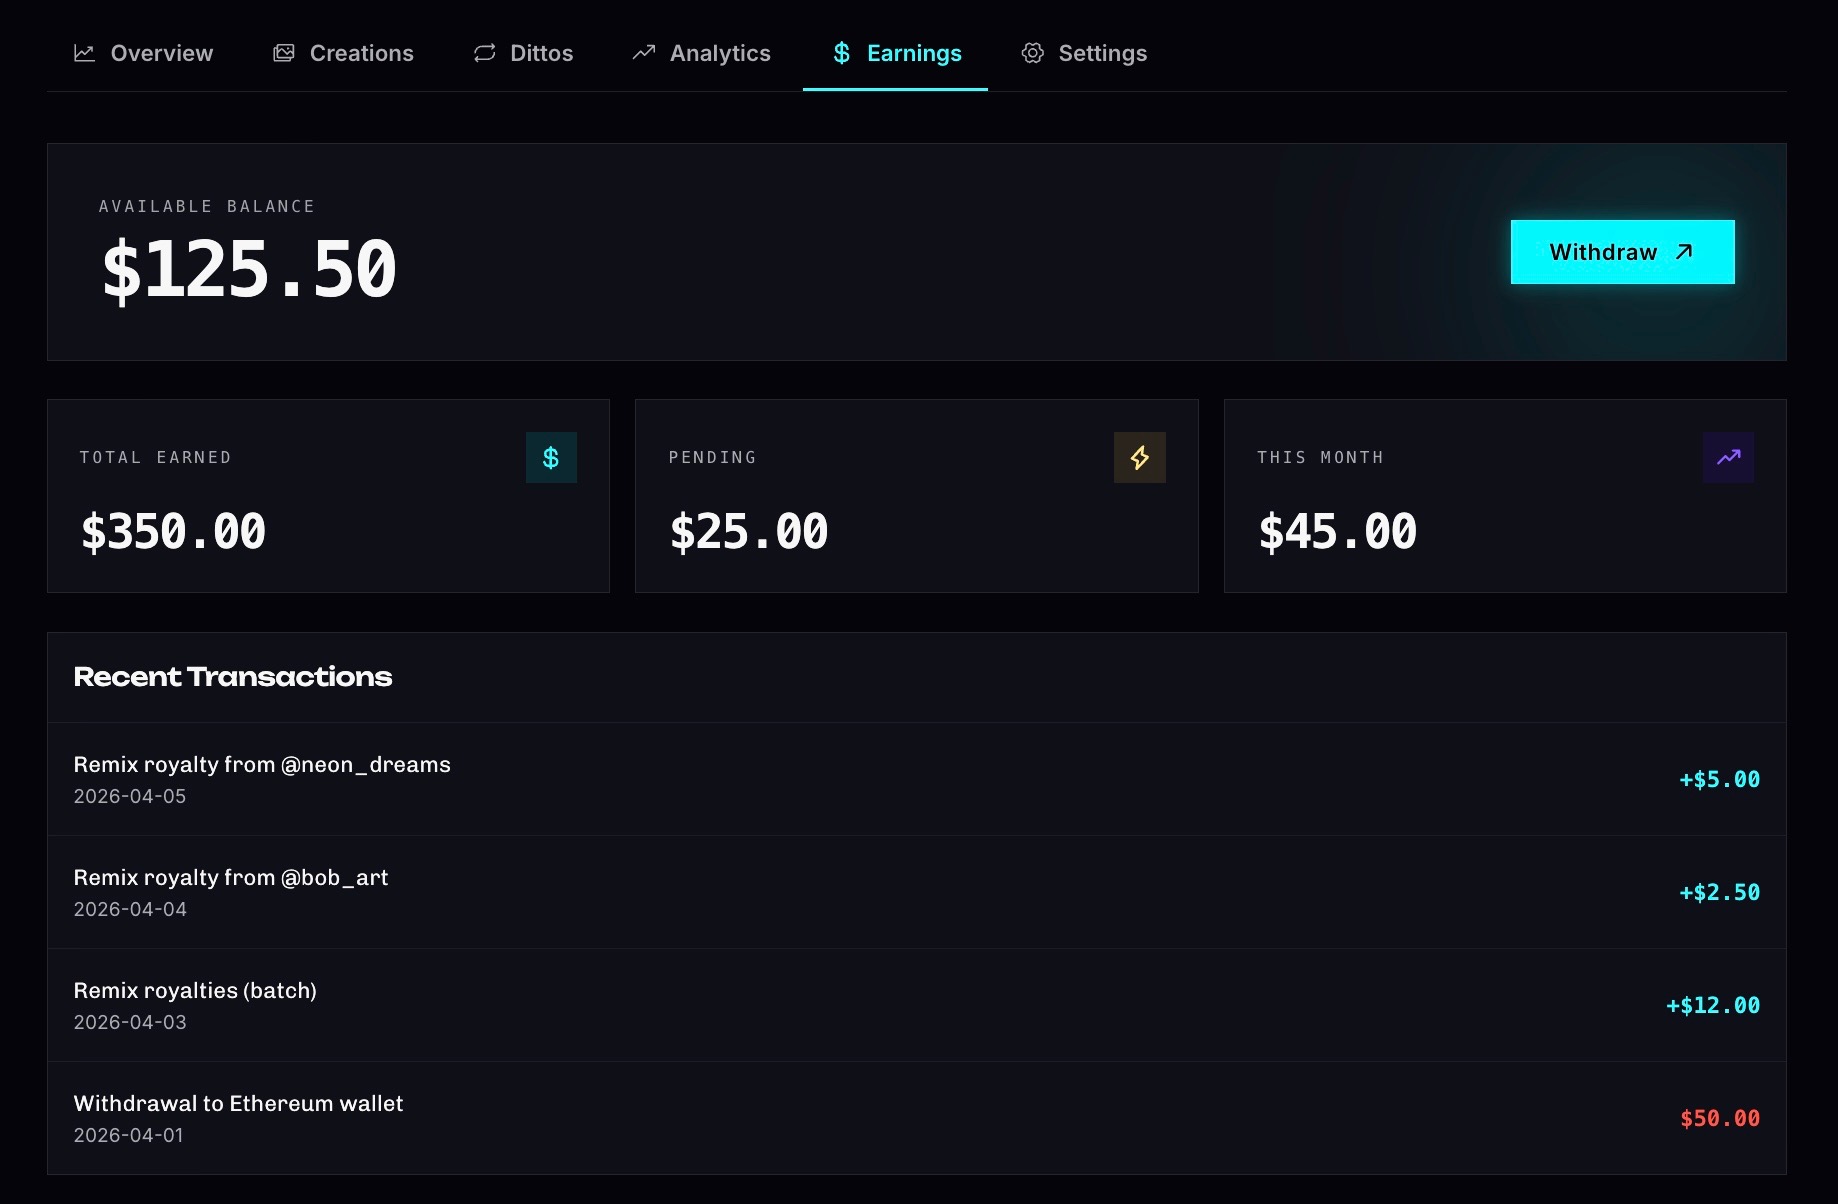Click the +$5.00 amount
This screenshot has height=1204, width=1838.
1719,780
